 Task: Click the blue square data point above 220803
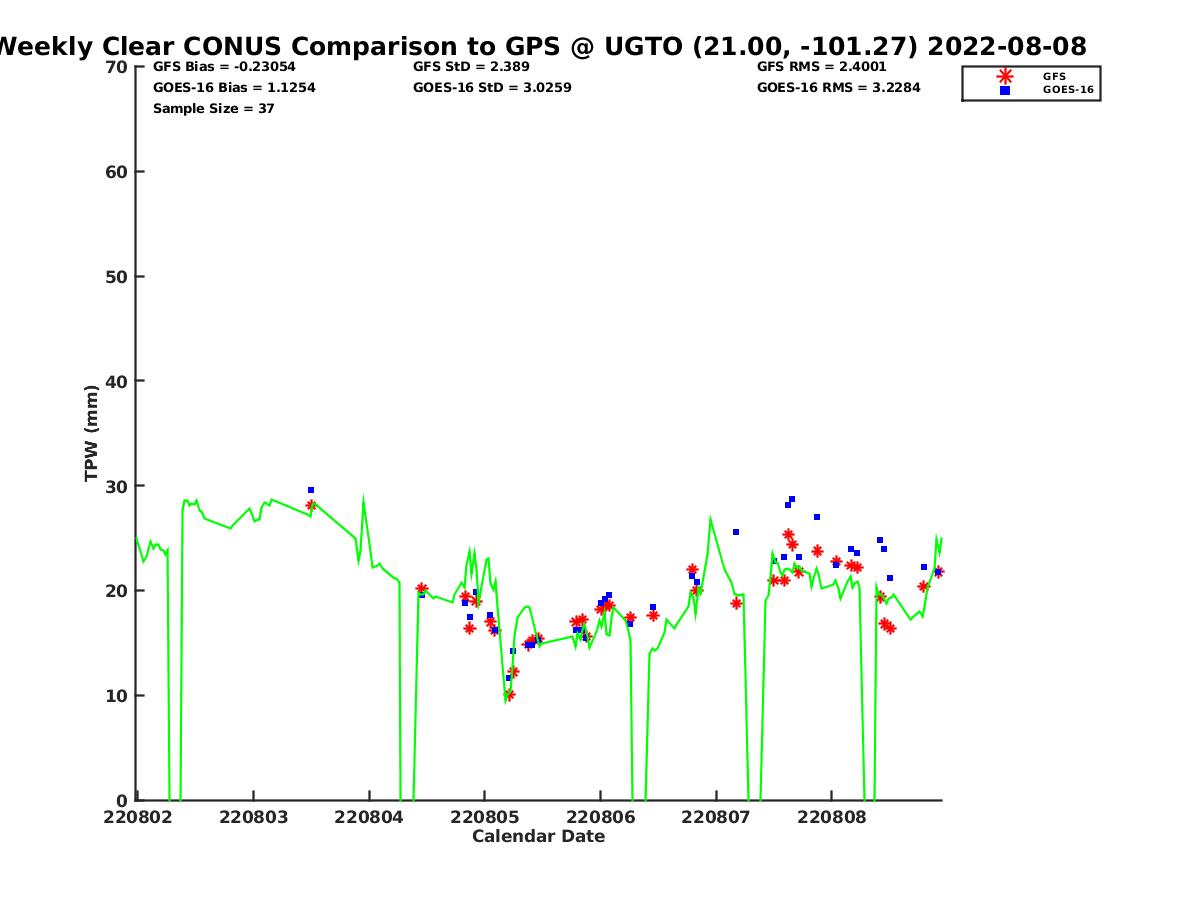[x=311, y=490]
